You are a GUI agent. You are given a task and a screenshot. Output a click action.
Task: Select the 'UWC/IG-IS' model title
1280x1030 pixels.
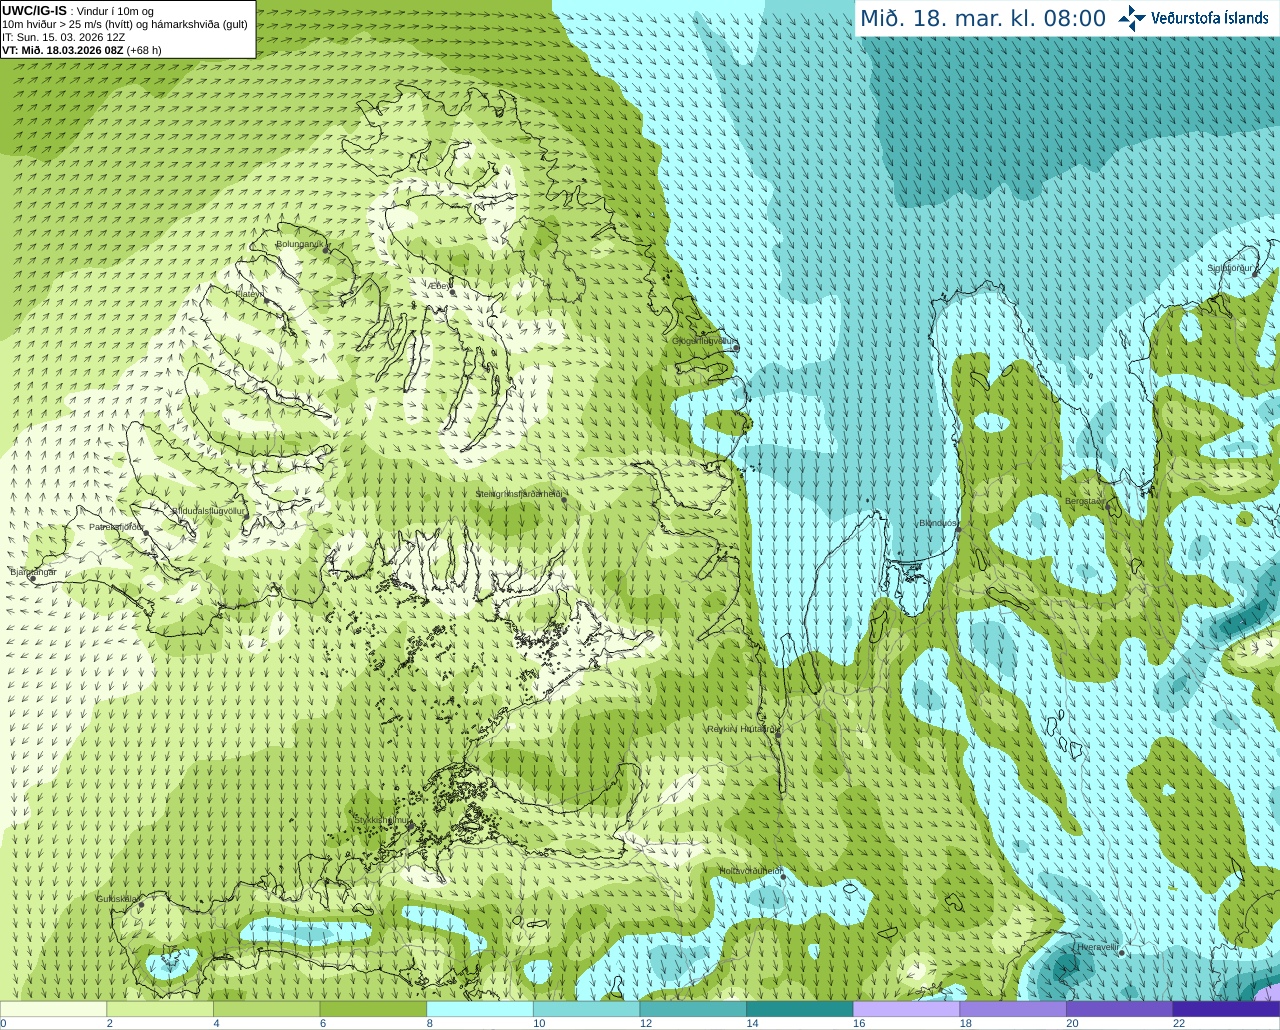(34, 11)
